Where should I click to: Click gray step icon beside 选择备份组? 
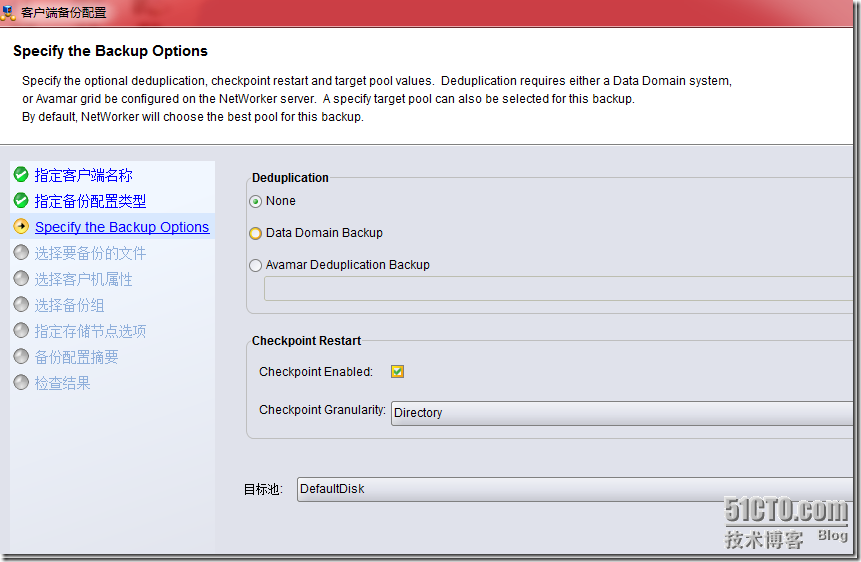(x=21, y=304)
